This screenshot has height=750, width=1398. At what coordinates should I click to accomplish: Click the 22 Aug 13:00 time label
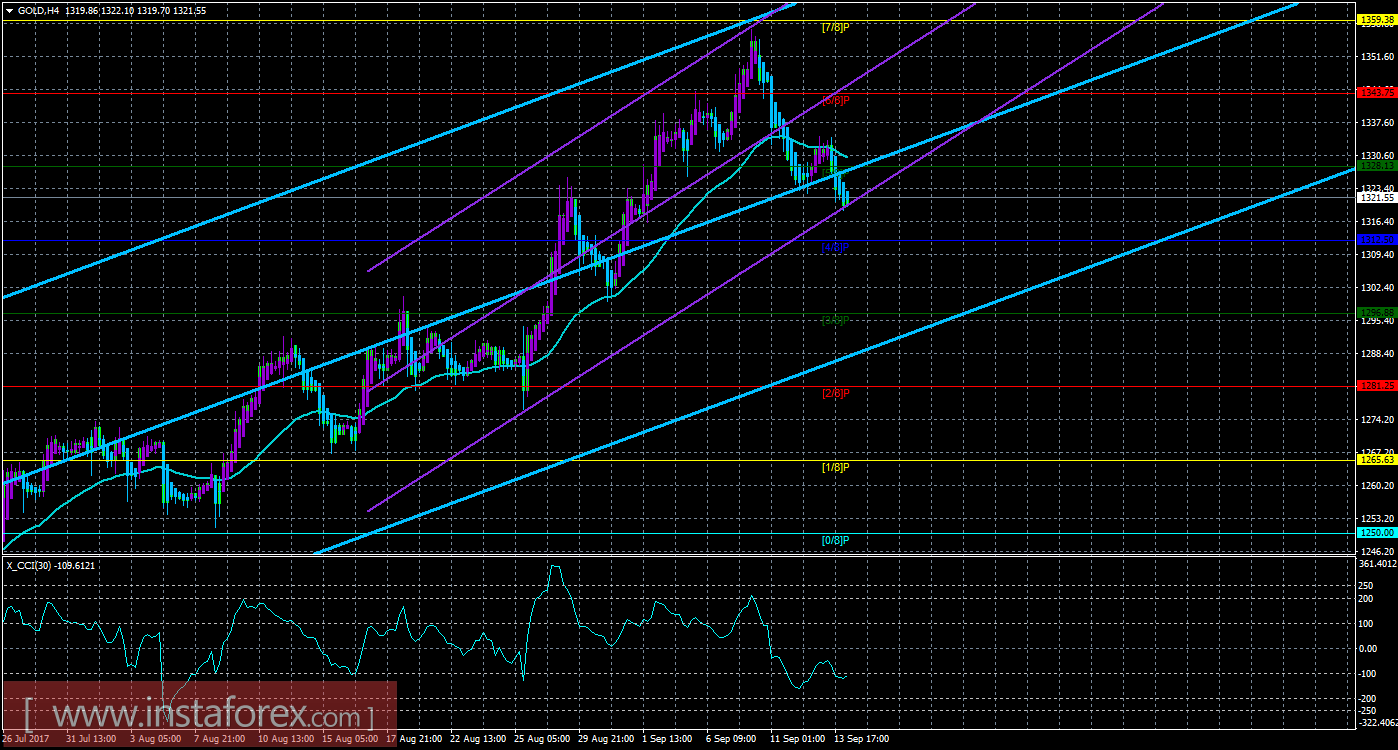pos(480,739)
